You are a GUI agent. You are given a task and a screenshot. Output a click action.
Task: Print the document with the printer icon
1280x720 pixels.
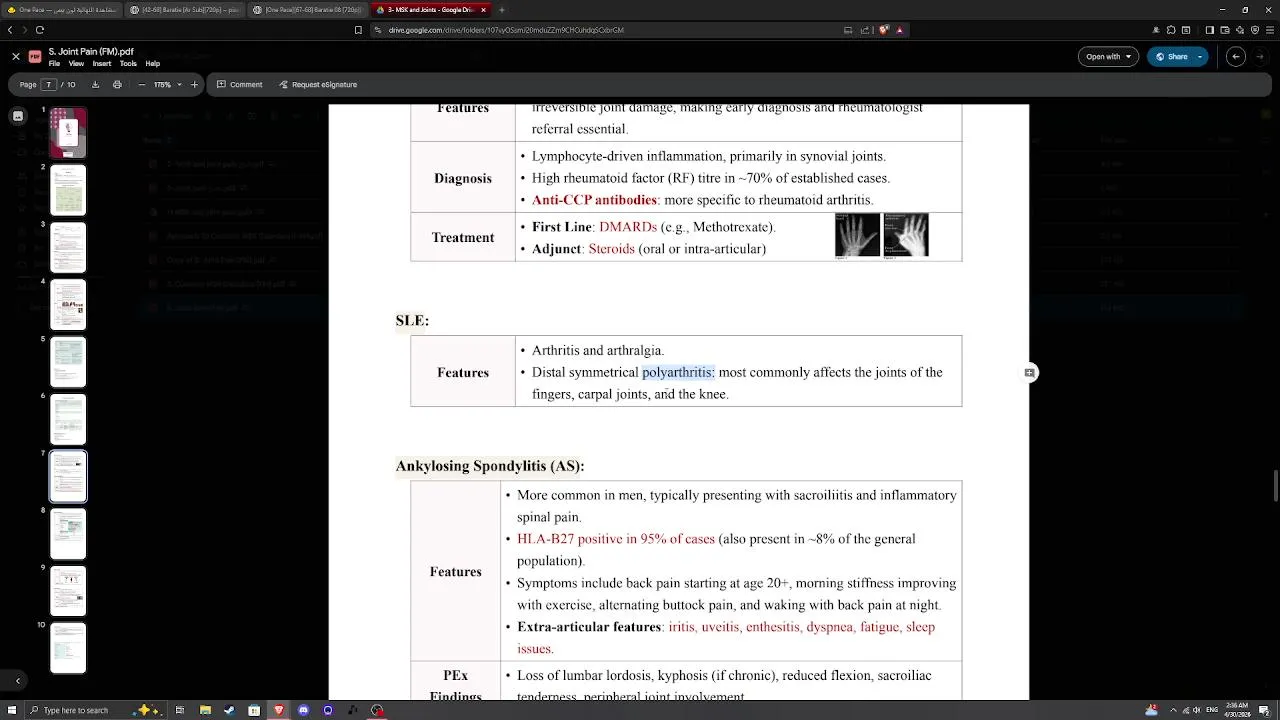pyautogui.click(x=117, y=84)
